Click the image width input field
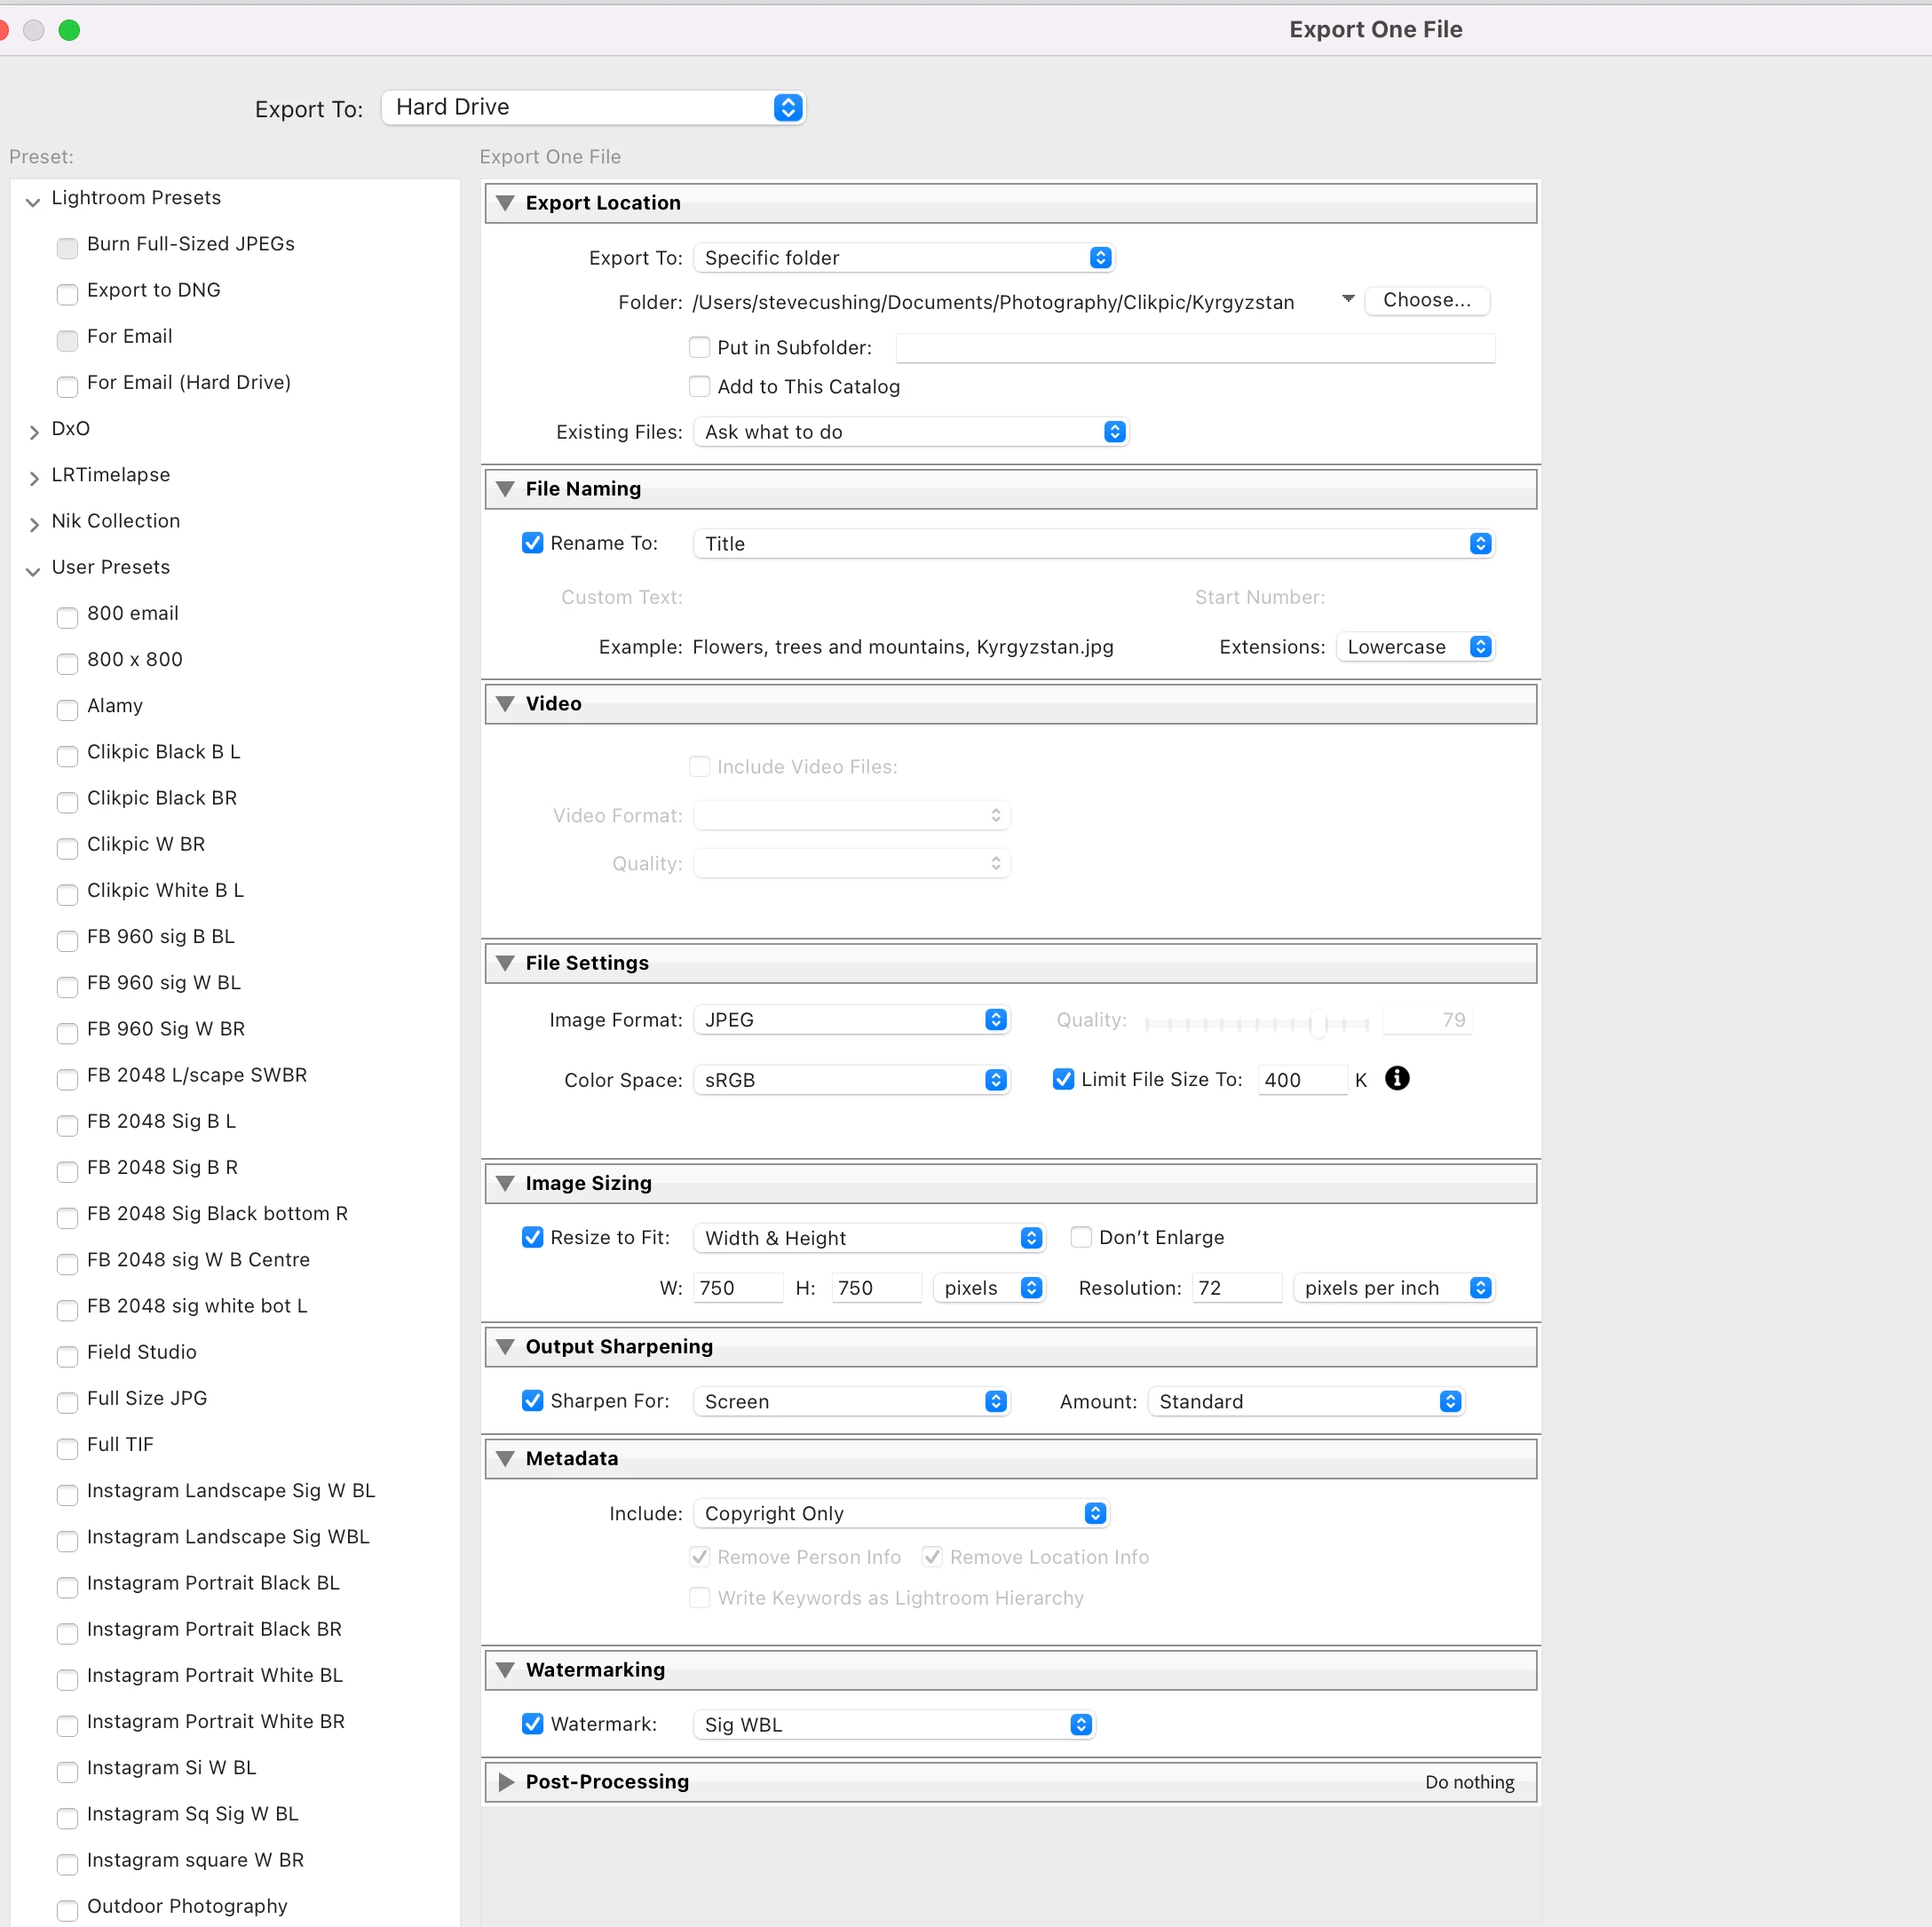Screen dimensions: 1932x1927 [738, 1288]
